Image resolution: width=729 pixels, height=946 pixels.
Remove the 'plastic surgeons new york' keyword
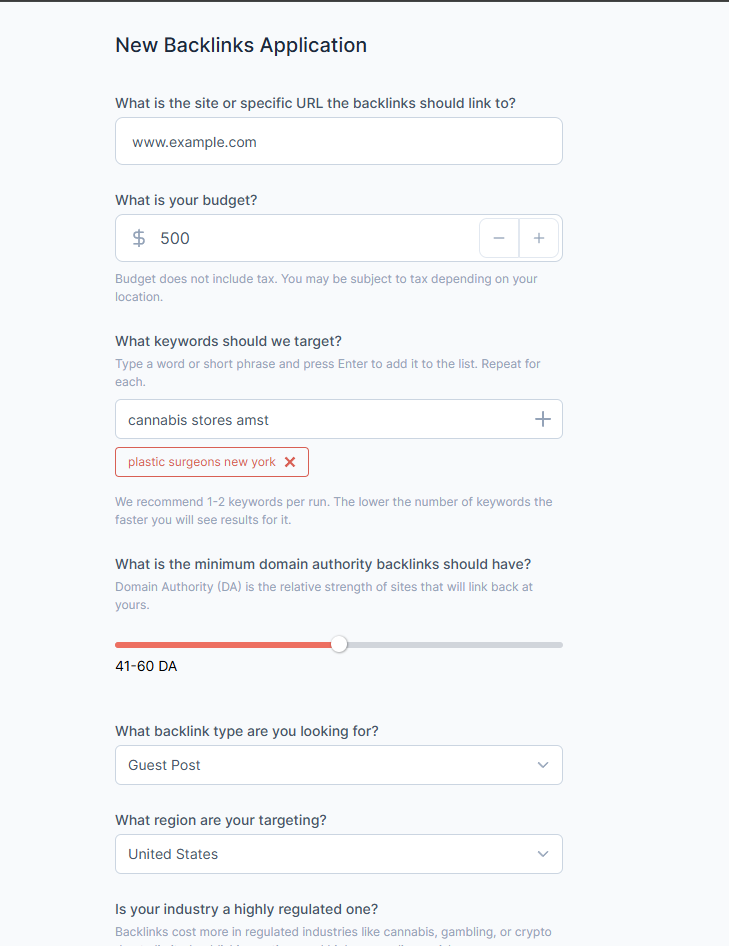coord(290,462)
